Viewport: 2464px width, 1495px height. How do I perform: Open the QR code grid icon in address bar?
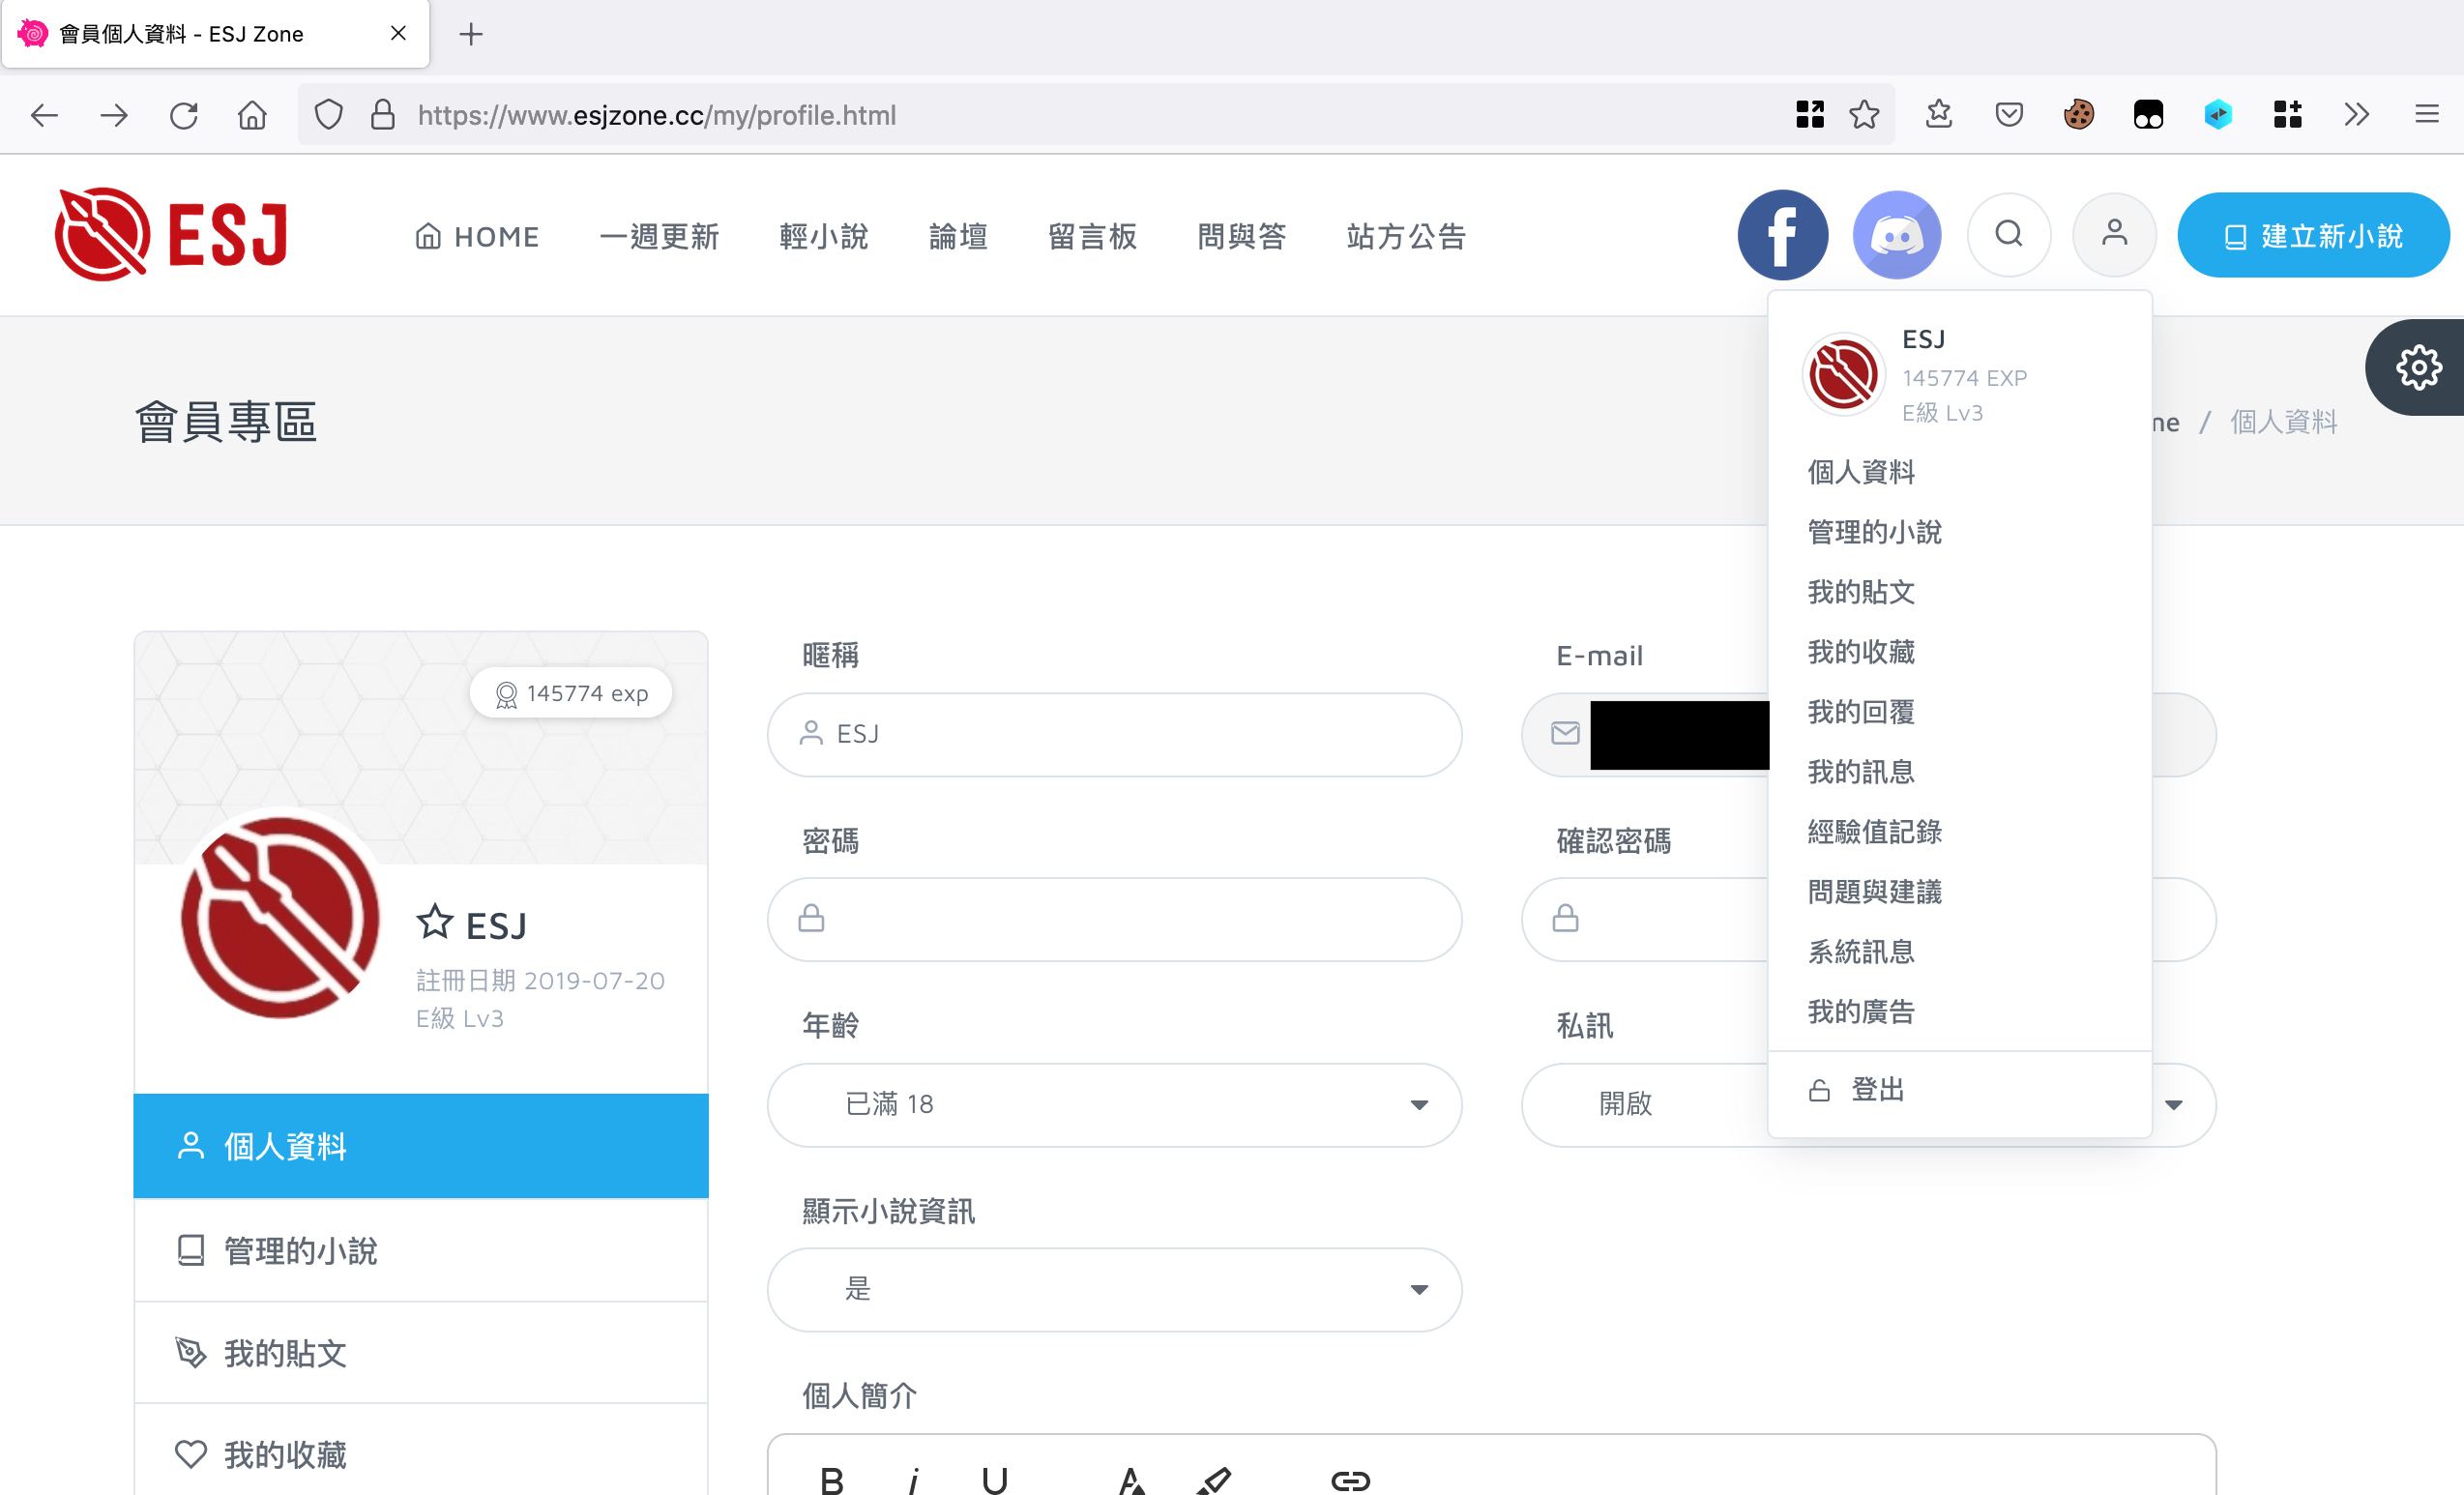click(x=1809, y=115)
